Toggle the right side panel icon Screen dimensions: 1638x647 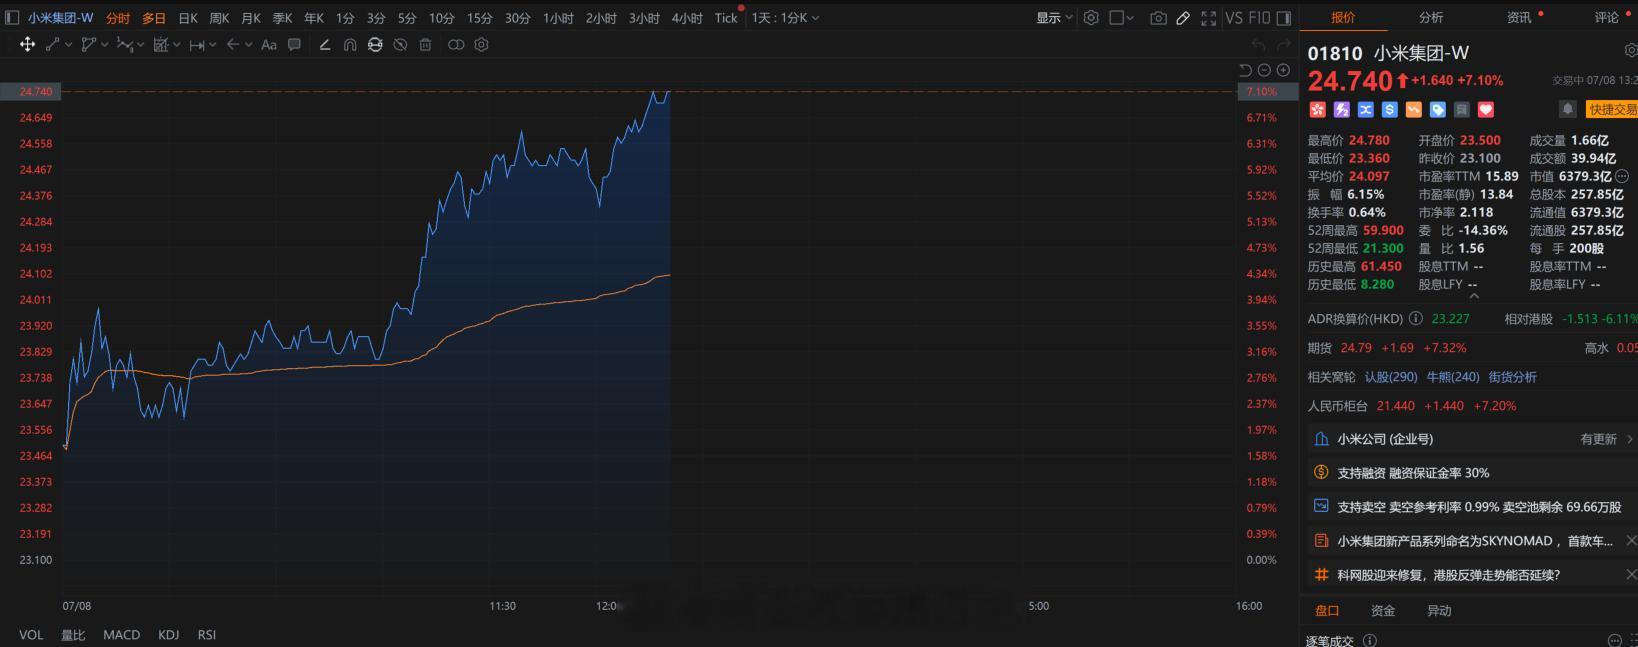click(x=1284, y=18)
